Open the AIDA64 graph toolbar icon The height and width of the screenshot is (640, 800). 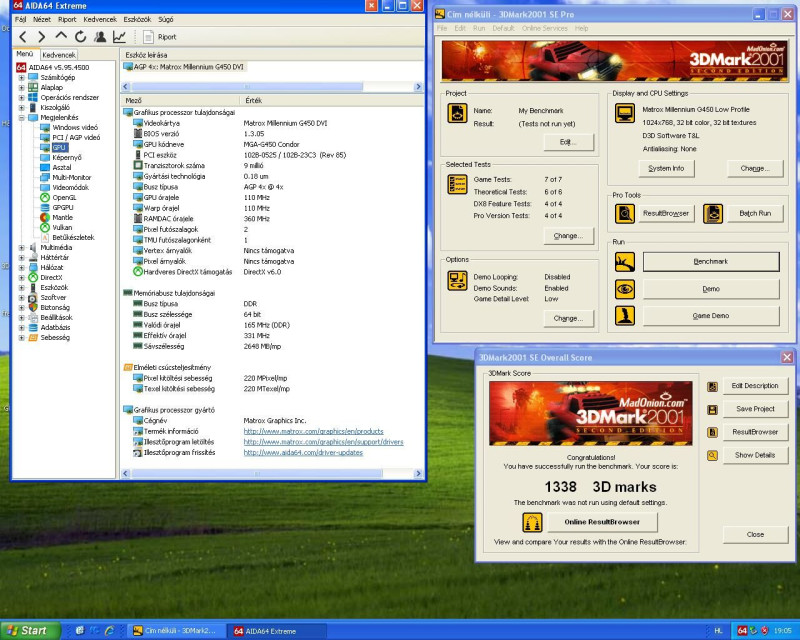tap(119, 36)
